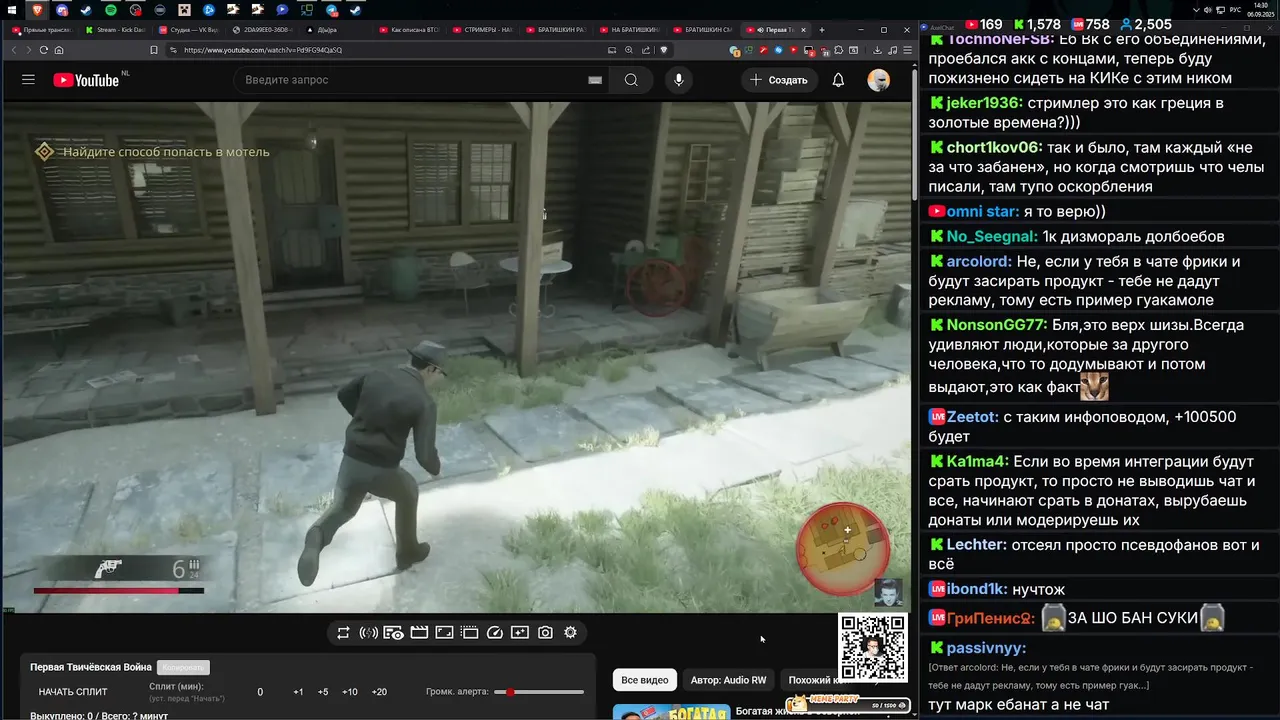
Task: Open browser downloads icon
Action: point(877,50)
